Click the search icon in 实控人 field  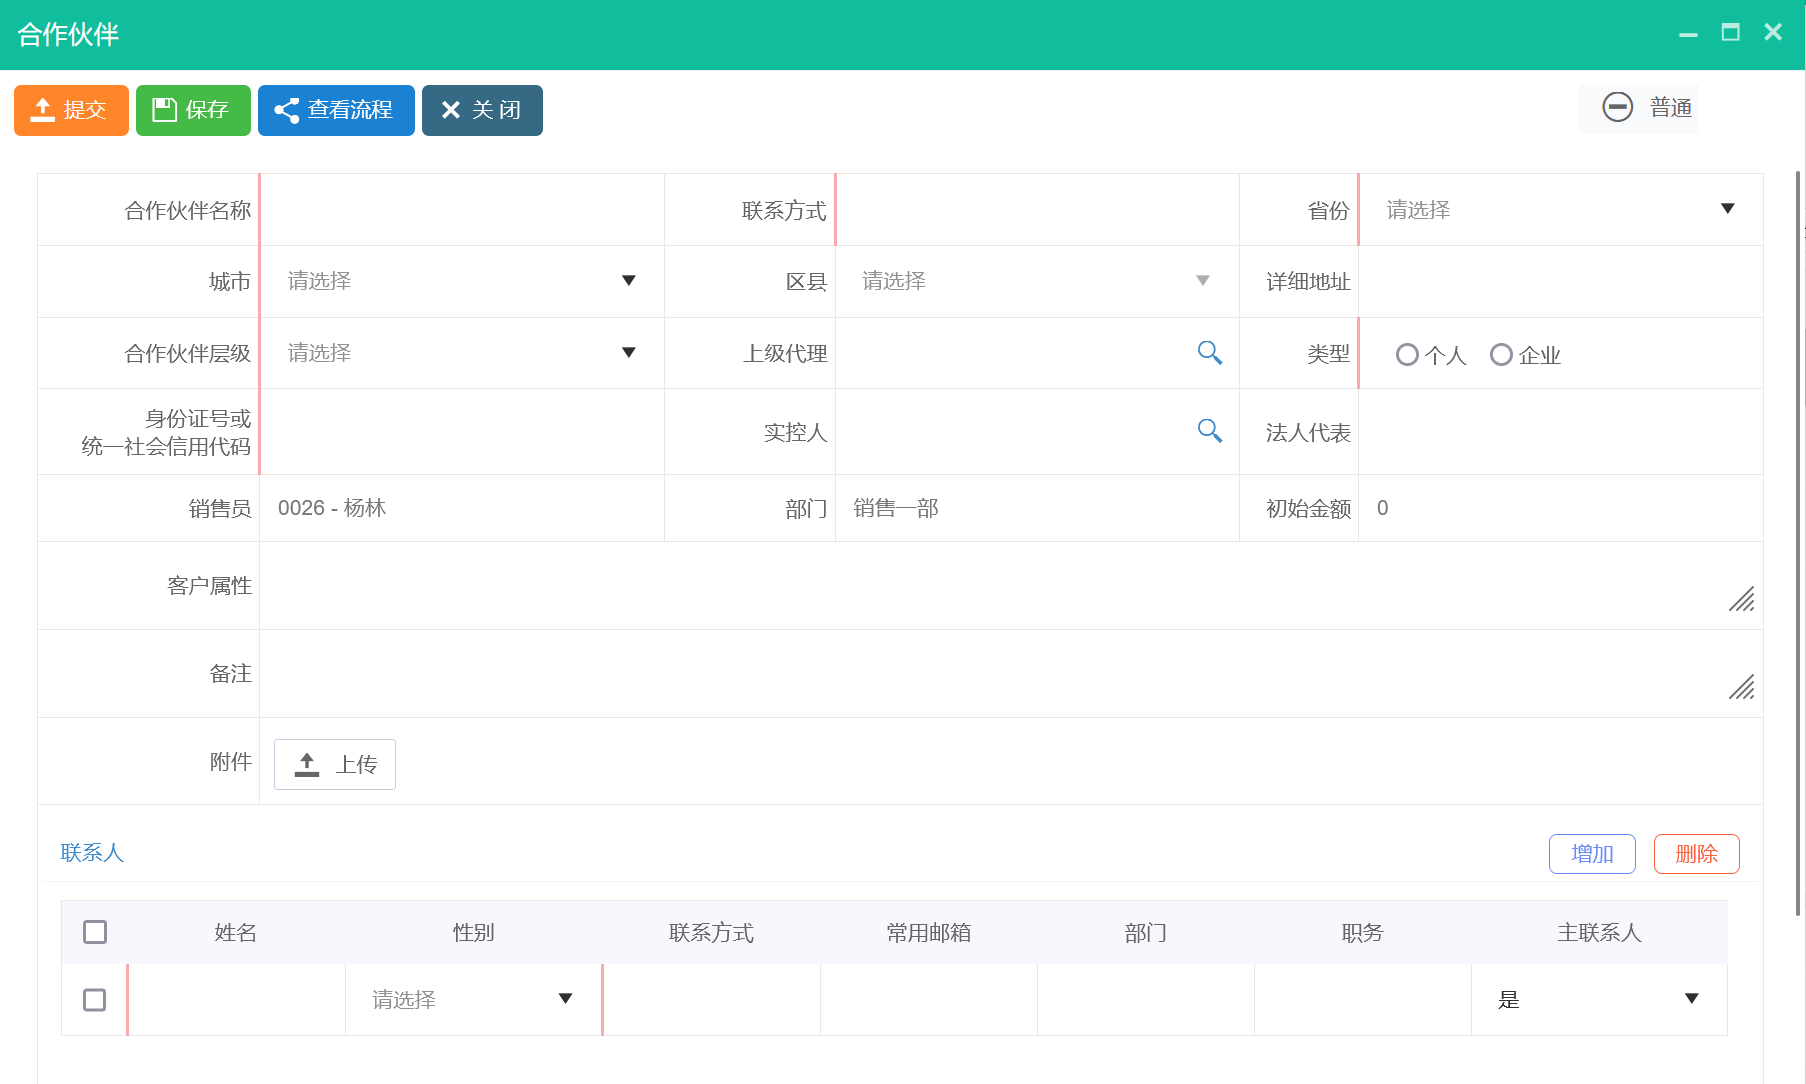coord(1209,431)
